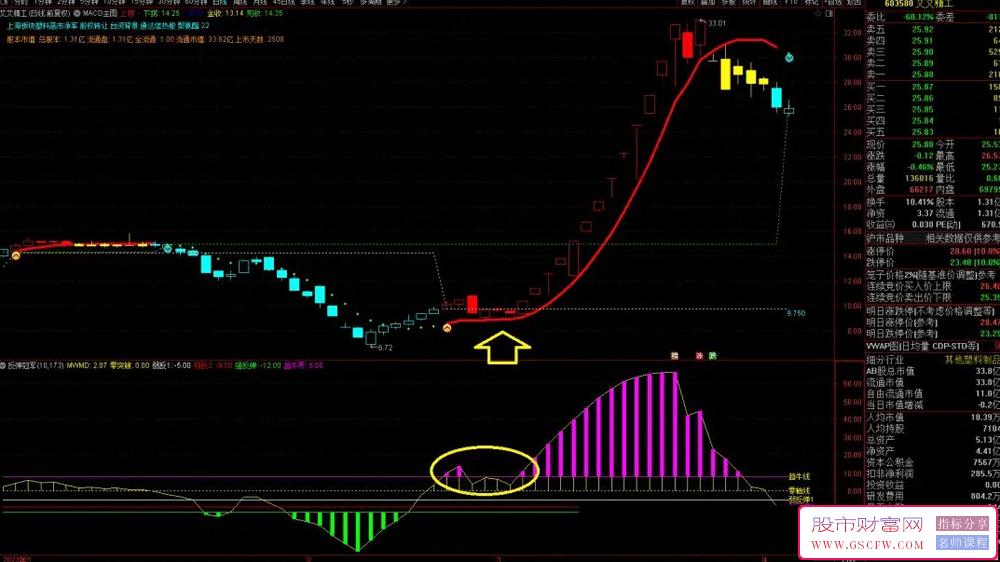
Task: Click the 卖五 price 25.92
Action: (922, 29)
